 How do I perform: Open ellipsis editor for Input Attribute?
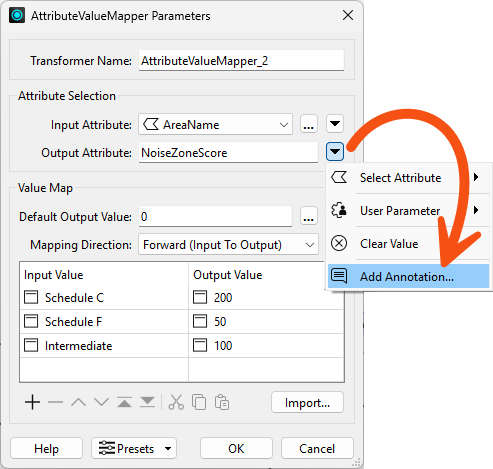point(309,124)
